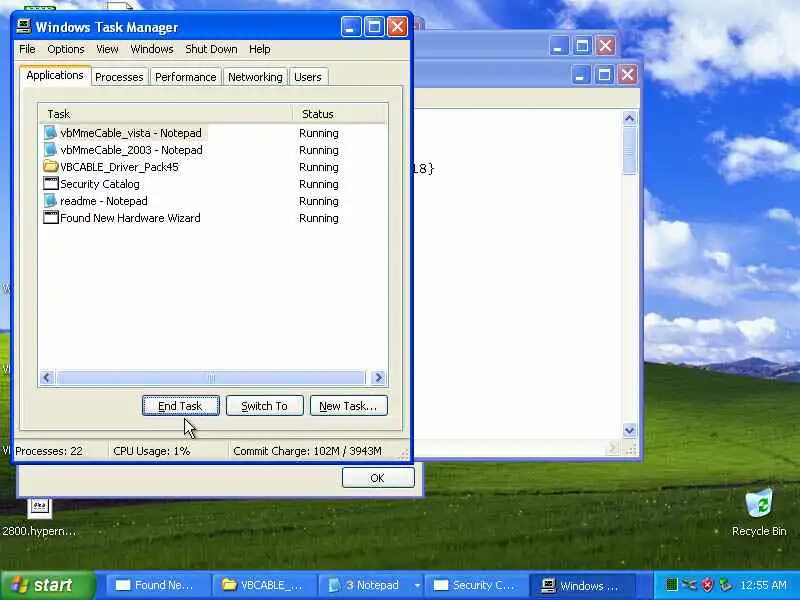The width and height of the screenshot is (800, 600).
Task: Open Security Catalog taskbar button
Action: coord(475,585)
